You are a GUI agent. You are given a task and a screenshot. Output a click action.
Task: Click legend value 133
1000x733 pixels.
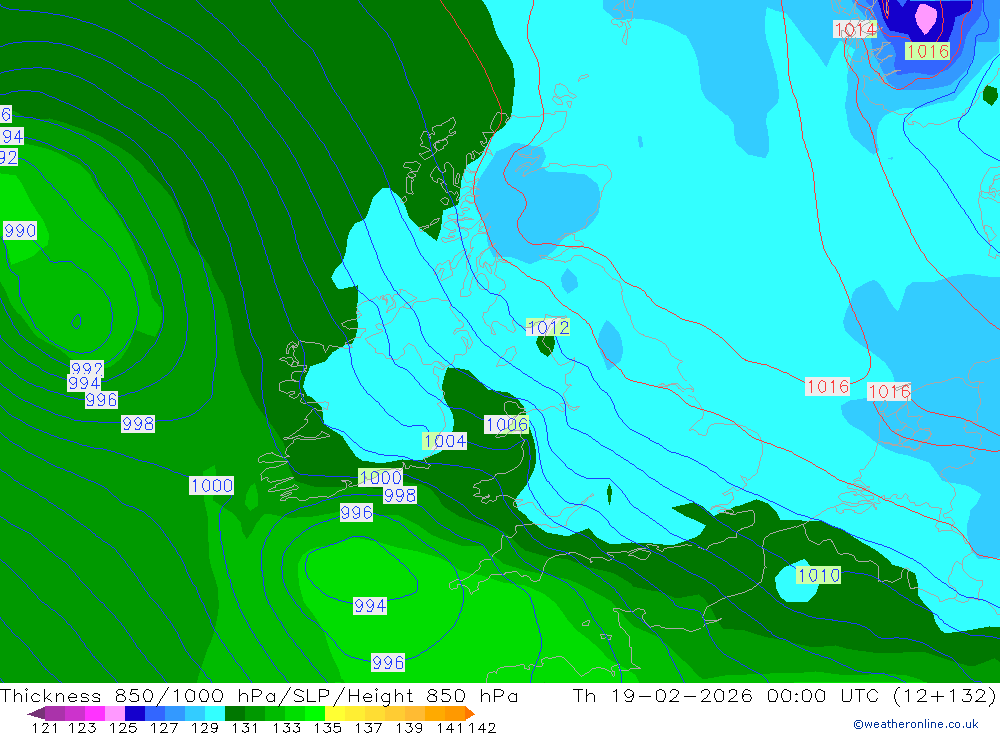tap(286, 728)
